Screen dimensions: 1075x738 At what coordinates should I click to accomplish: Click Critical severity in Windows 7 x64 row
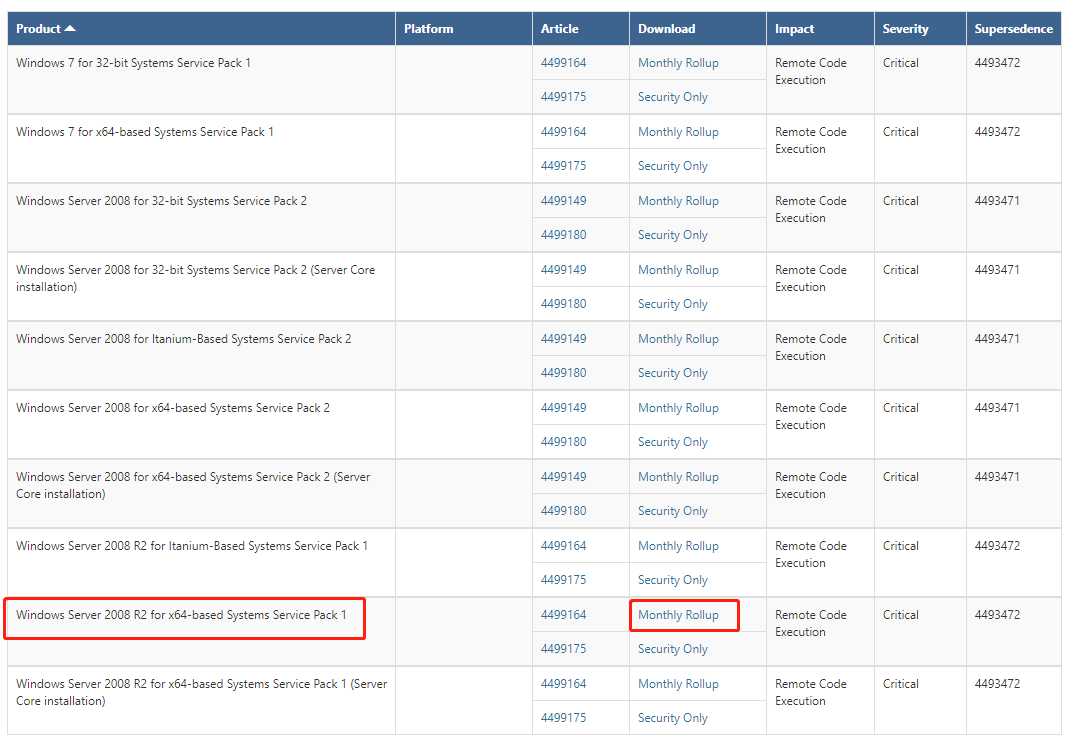pos(900,132)
